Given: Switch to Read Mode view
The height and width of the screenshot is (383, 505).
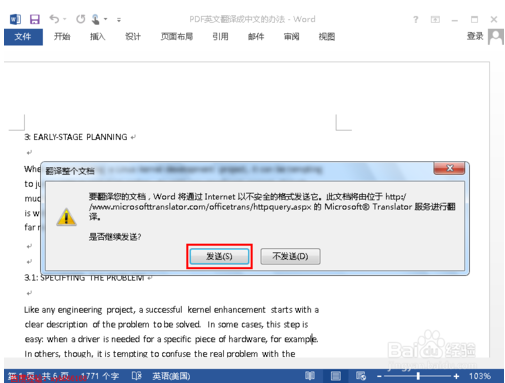Looking at the screenshot, I should 310,376.
